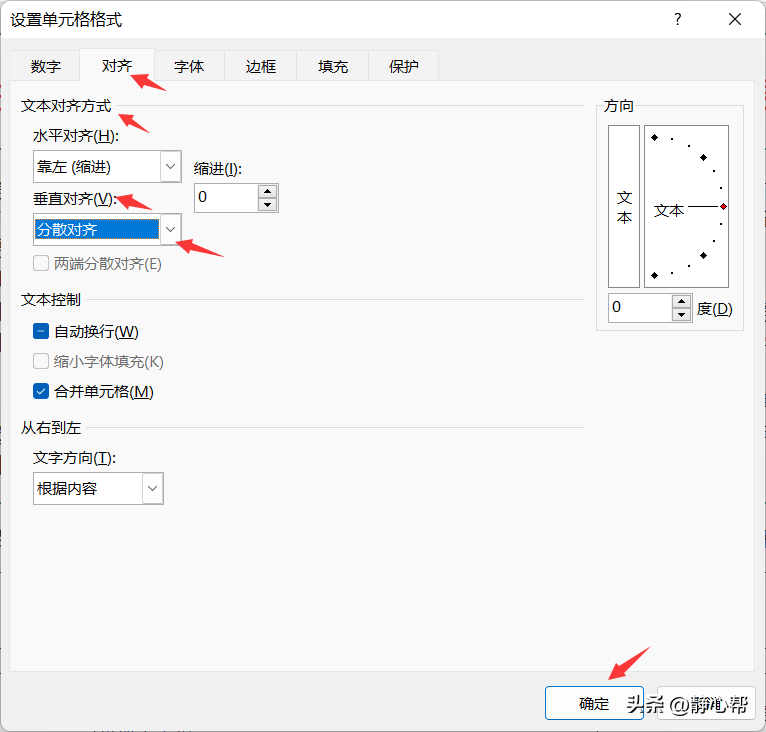Click the 度 degrees input field
Screen dimensions: 766x732
pos(640,308)
